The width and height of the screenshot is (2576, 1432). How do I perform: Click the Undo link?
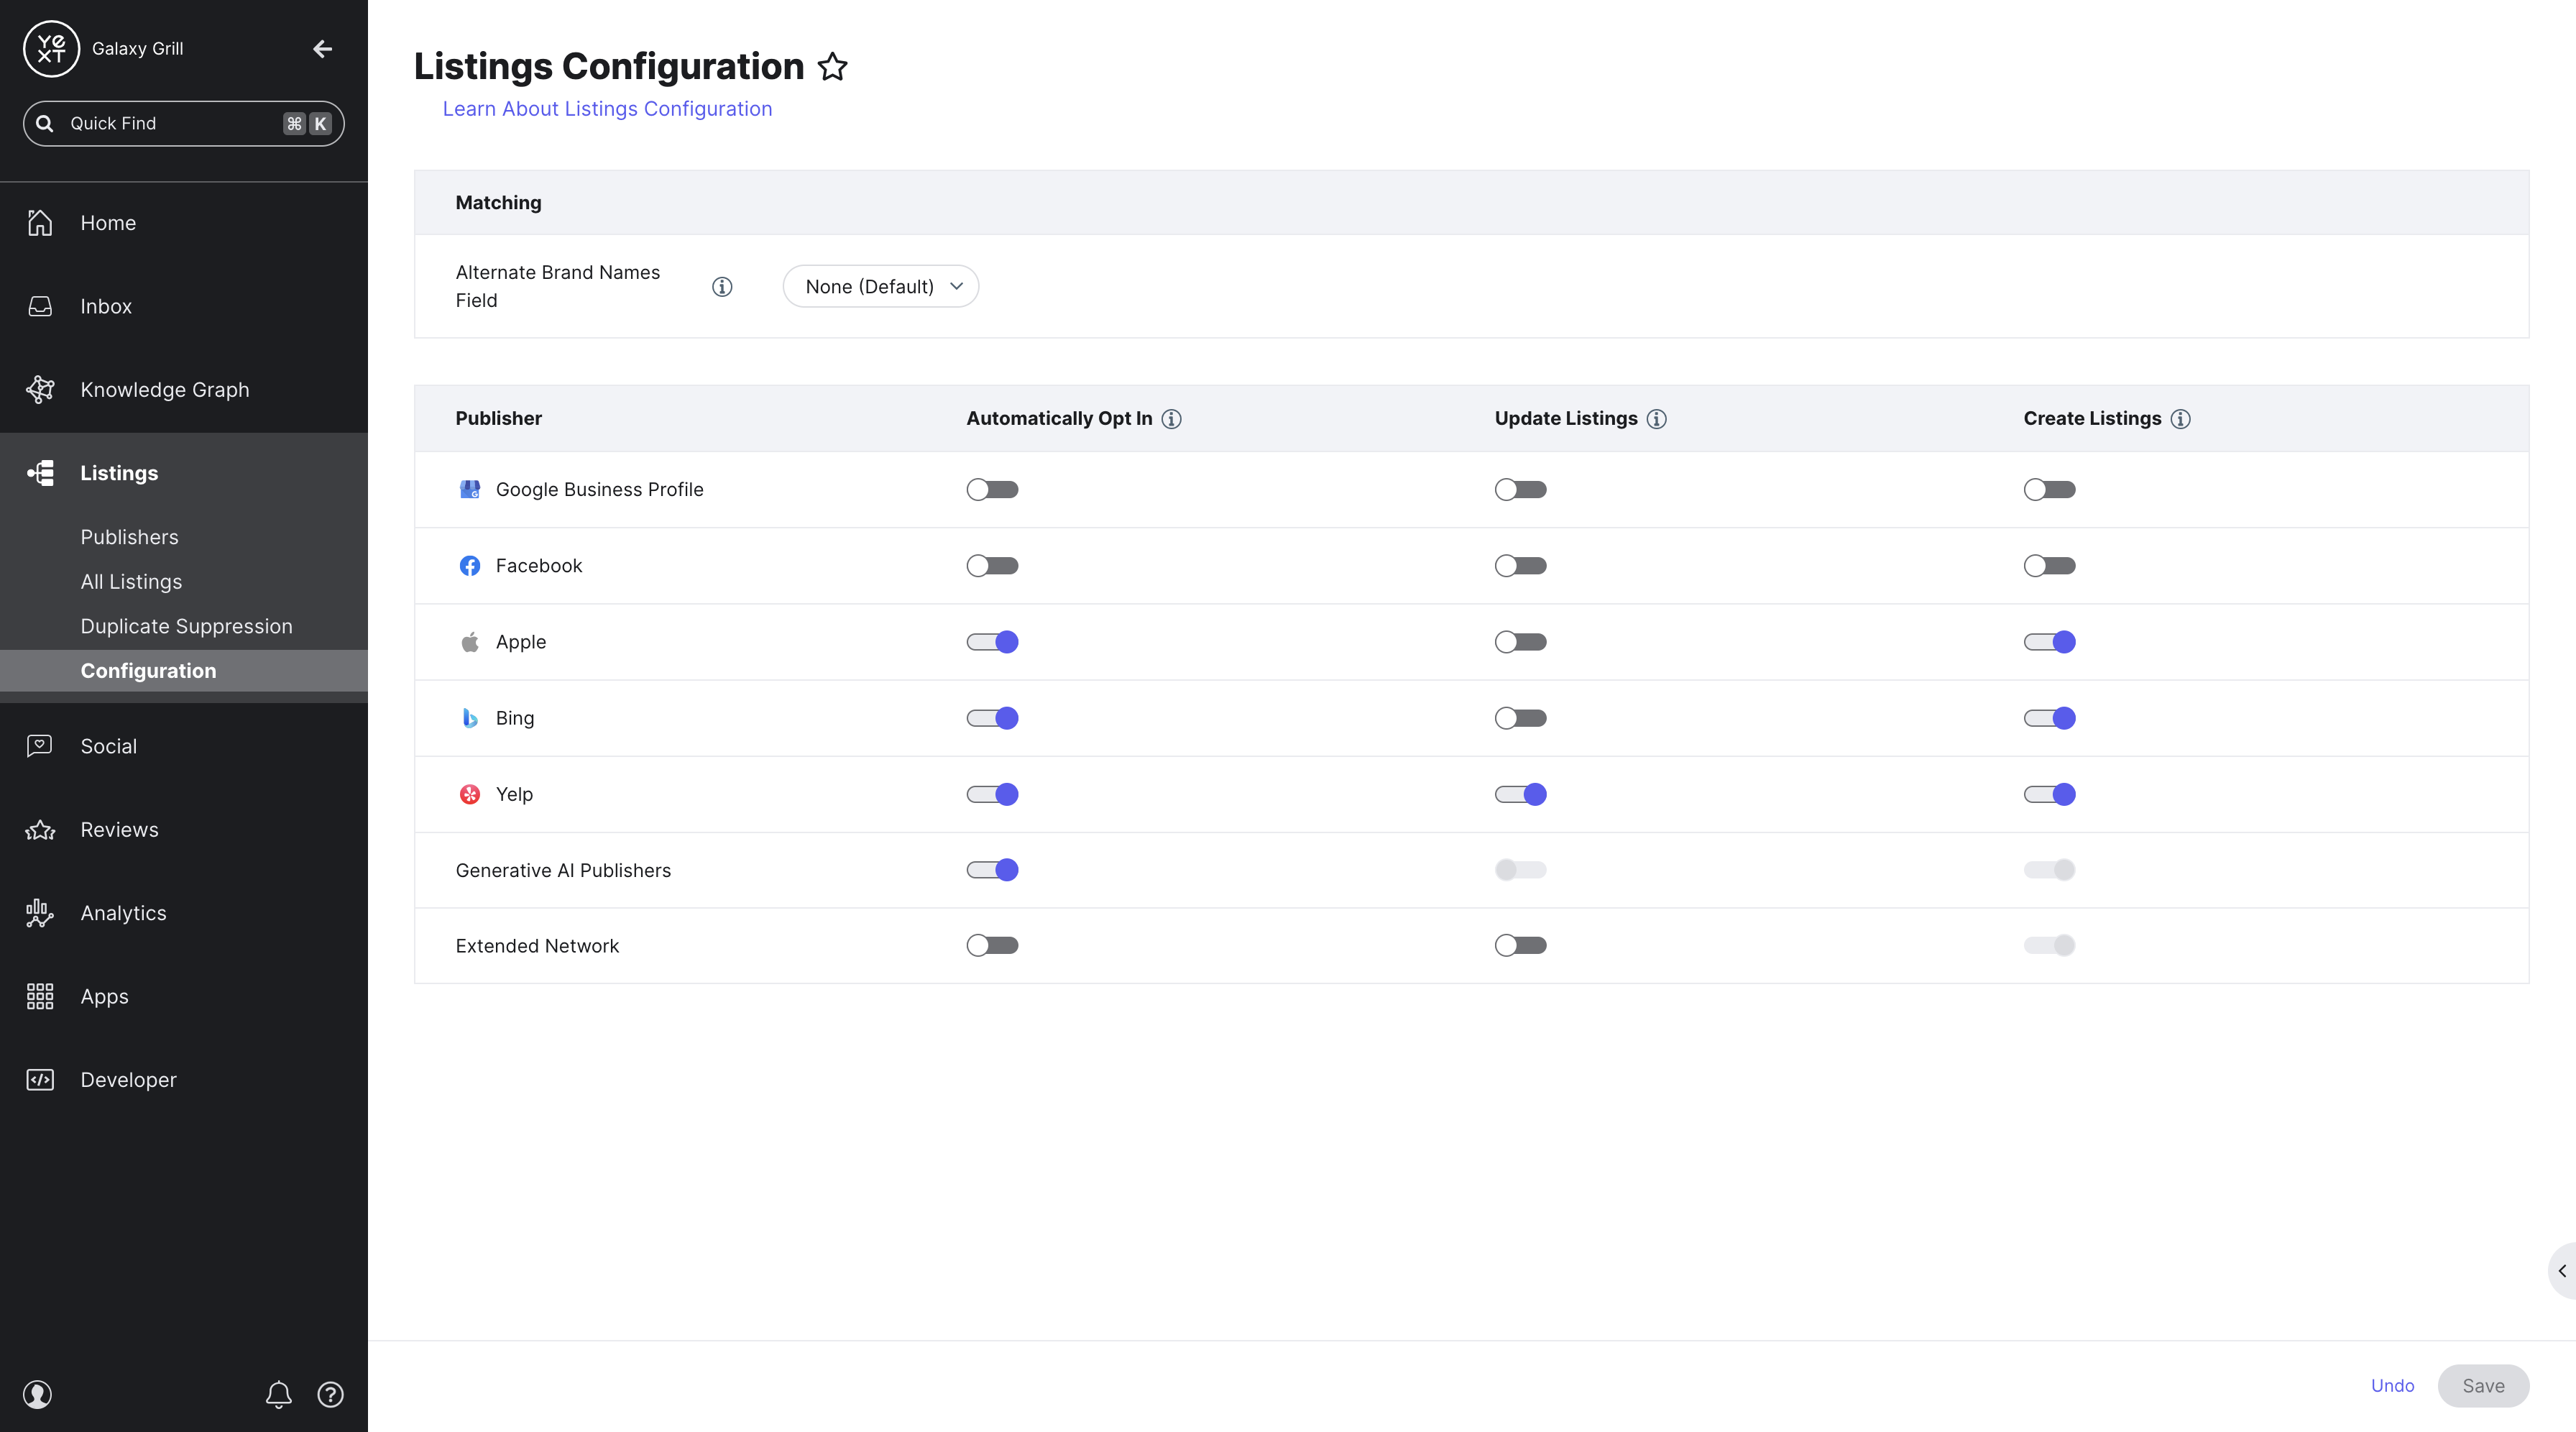(2392, 1386)
